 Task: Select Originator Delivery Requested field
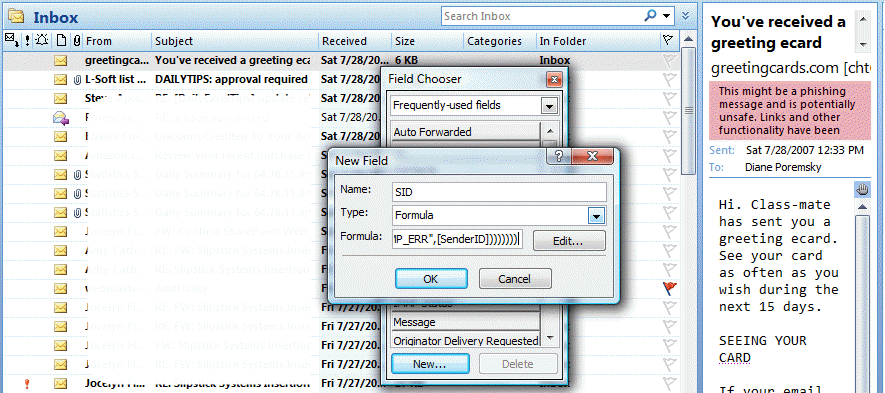[x=466, y=340]
